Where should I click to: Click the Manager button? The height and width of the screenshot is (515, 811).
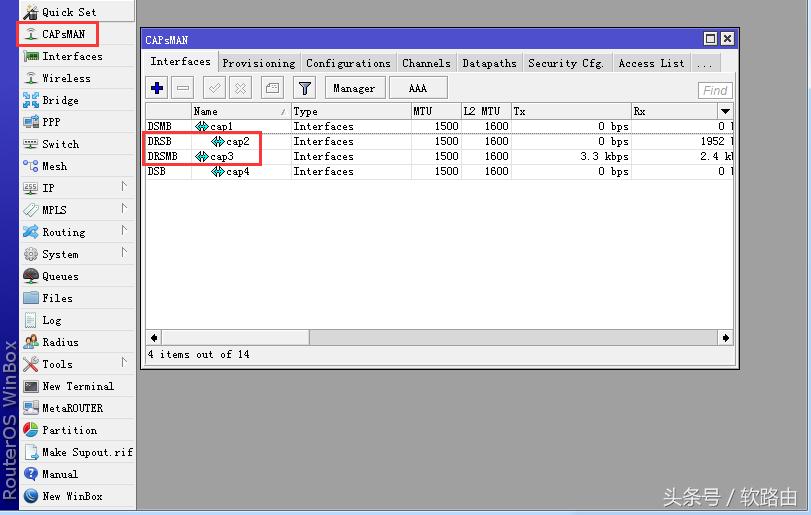pyautogui.click(x=354, y=89)
